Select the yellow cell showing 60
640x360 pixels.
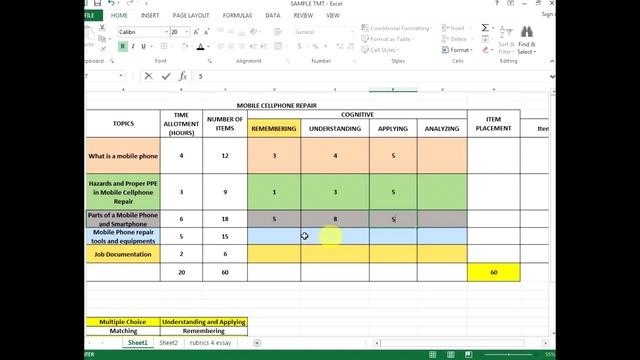[493, 272]
